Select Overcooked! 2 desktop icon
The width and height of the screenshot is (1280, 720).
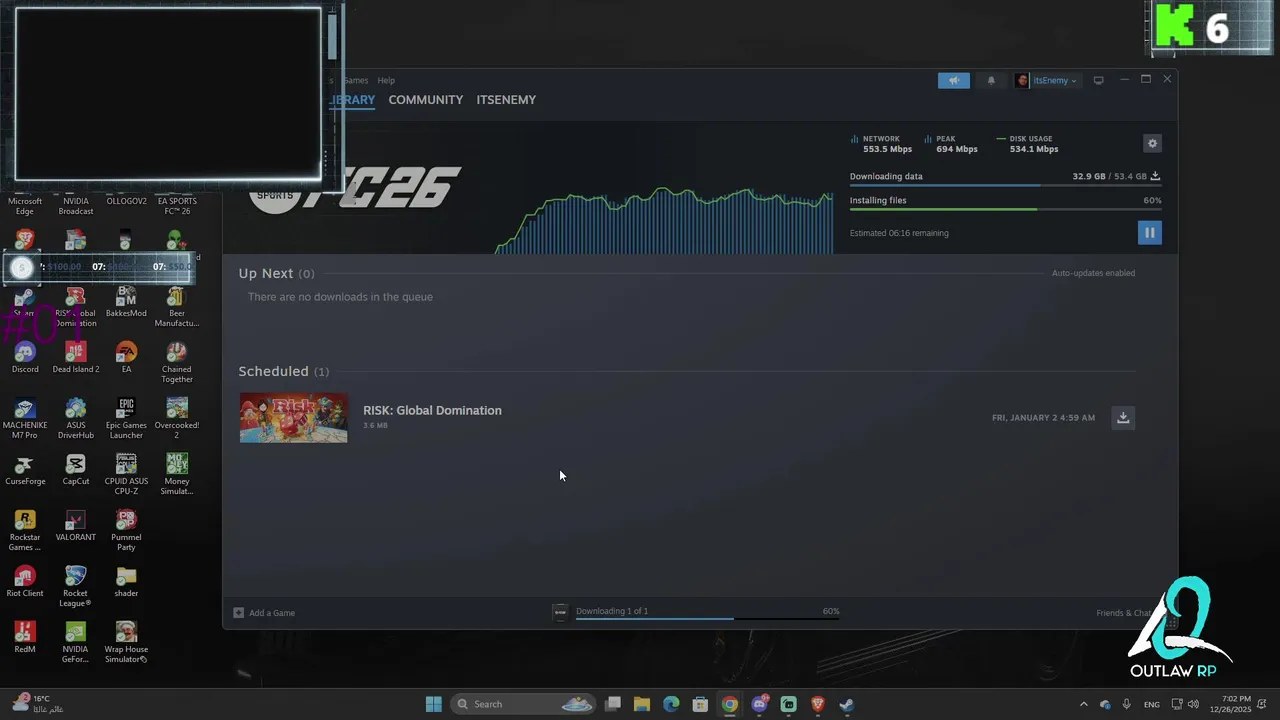click(x=177, y=418)
